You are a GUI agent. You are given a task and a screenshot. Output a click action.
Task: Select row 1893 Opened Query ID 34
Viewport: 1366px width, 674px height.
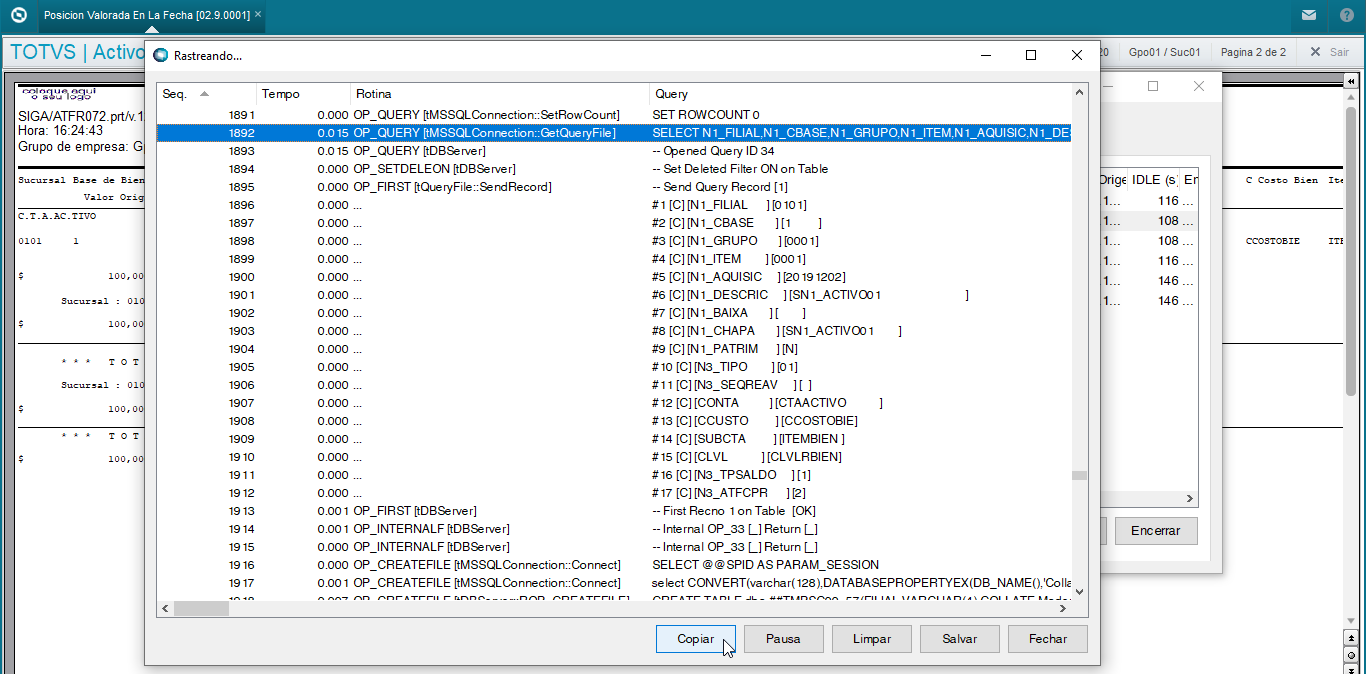615,151
